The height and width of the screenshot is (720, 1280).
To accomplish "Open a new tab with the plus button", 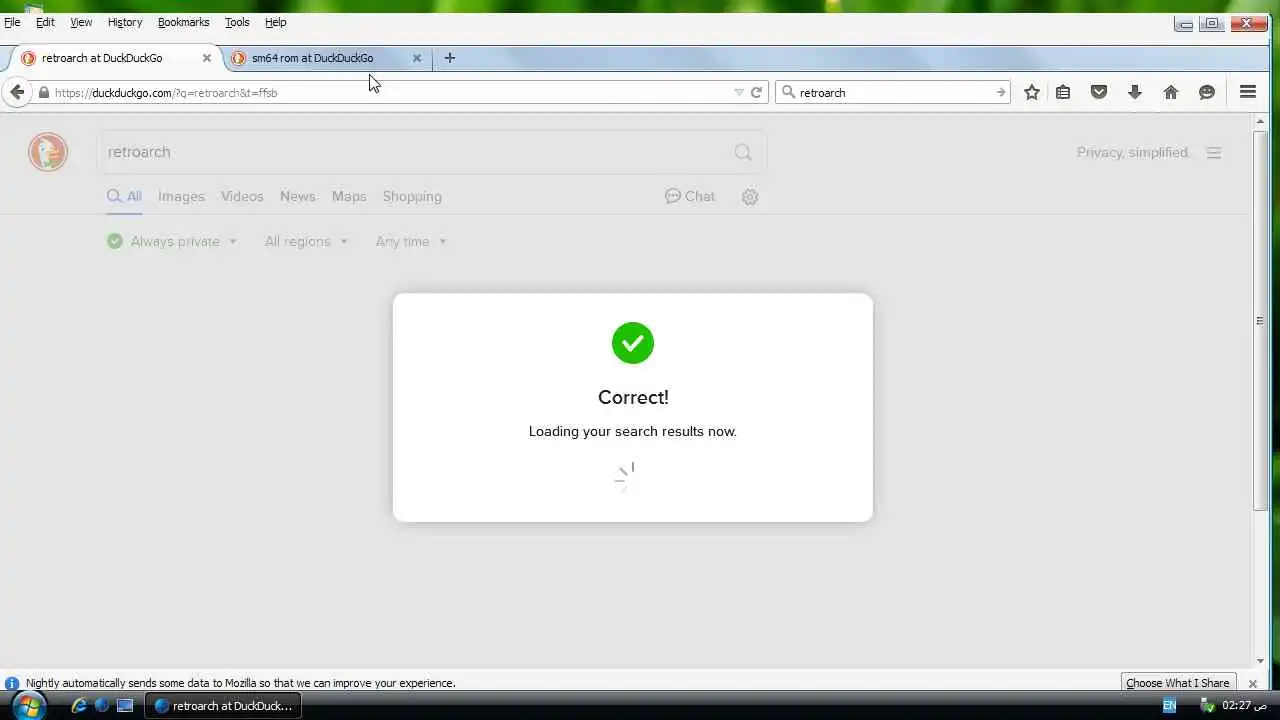I will (x=450, y=58).
